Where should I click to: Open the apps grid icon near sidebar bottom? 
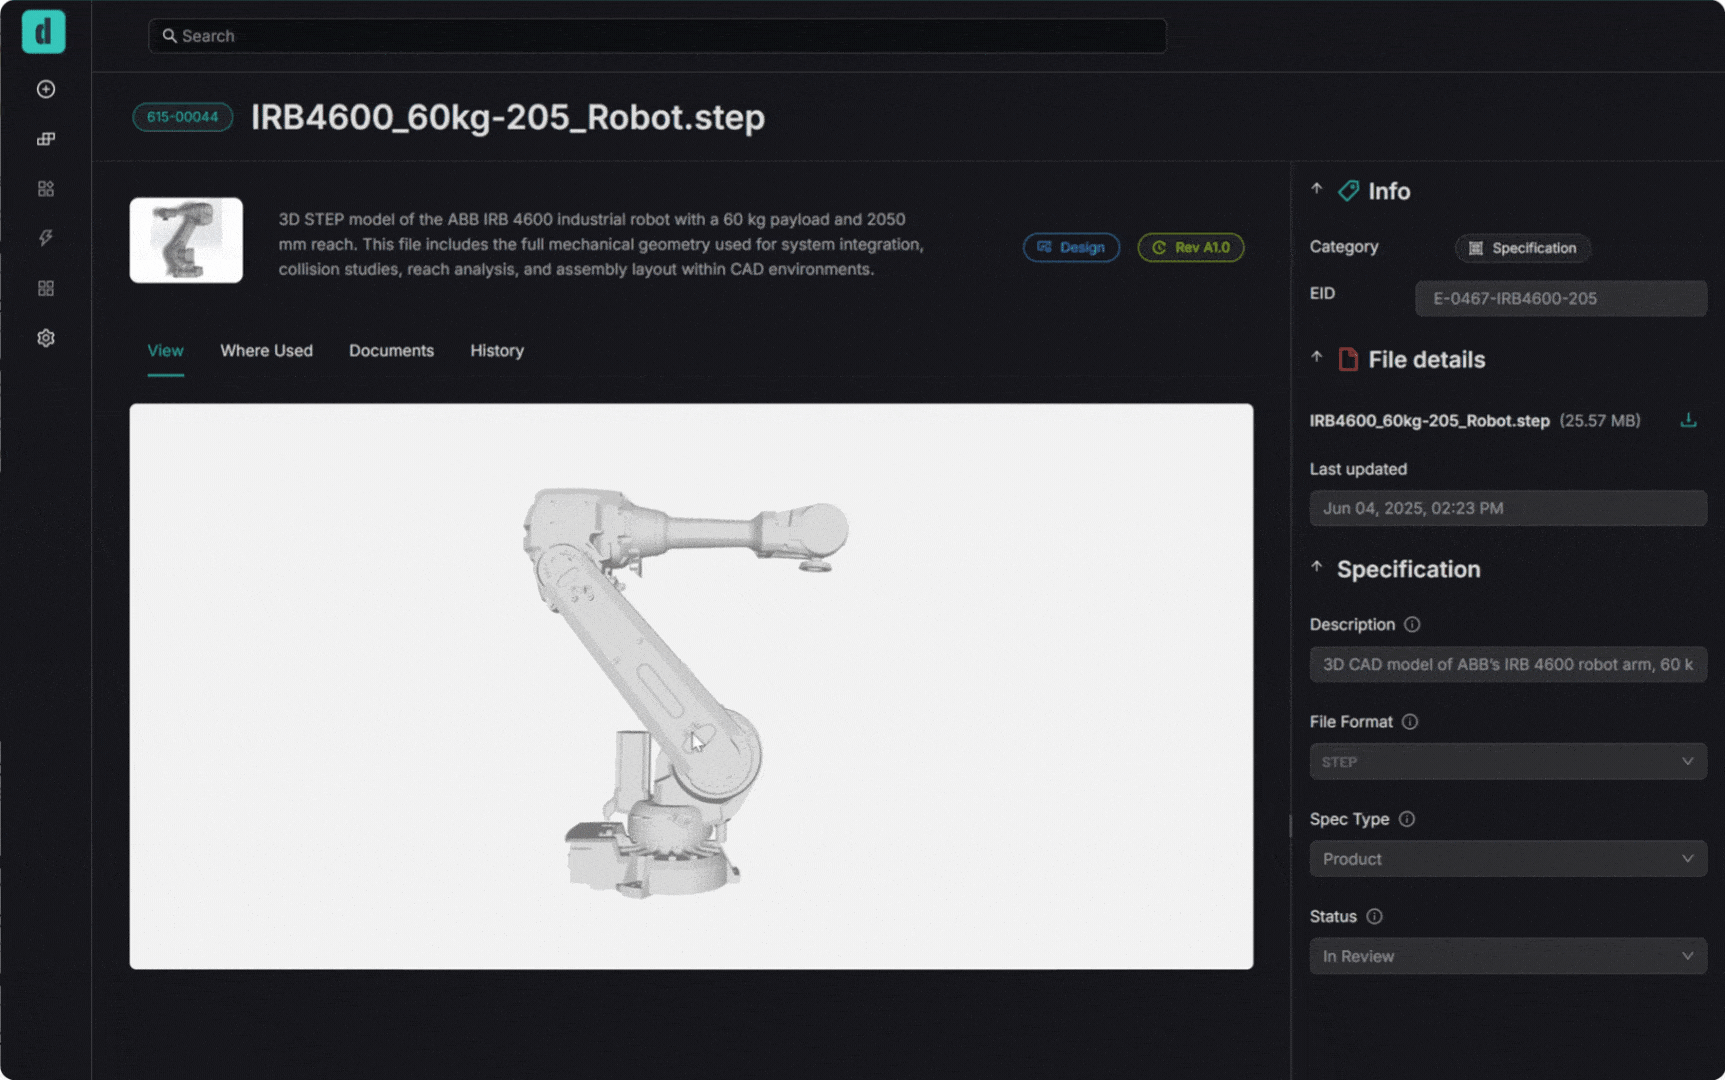(x=45, y=287)
